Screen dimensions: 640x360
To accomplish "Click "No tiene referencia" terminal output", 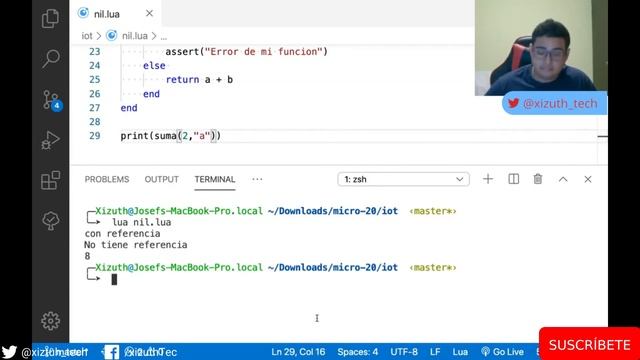I will click(136, 245).
